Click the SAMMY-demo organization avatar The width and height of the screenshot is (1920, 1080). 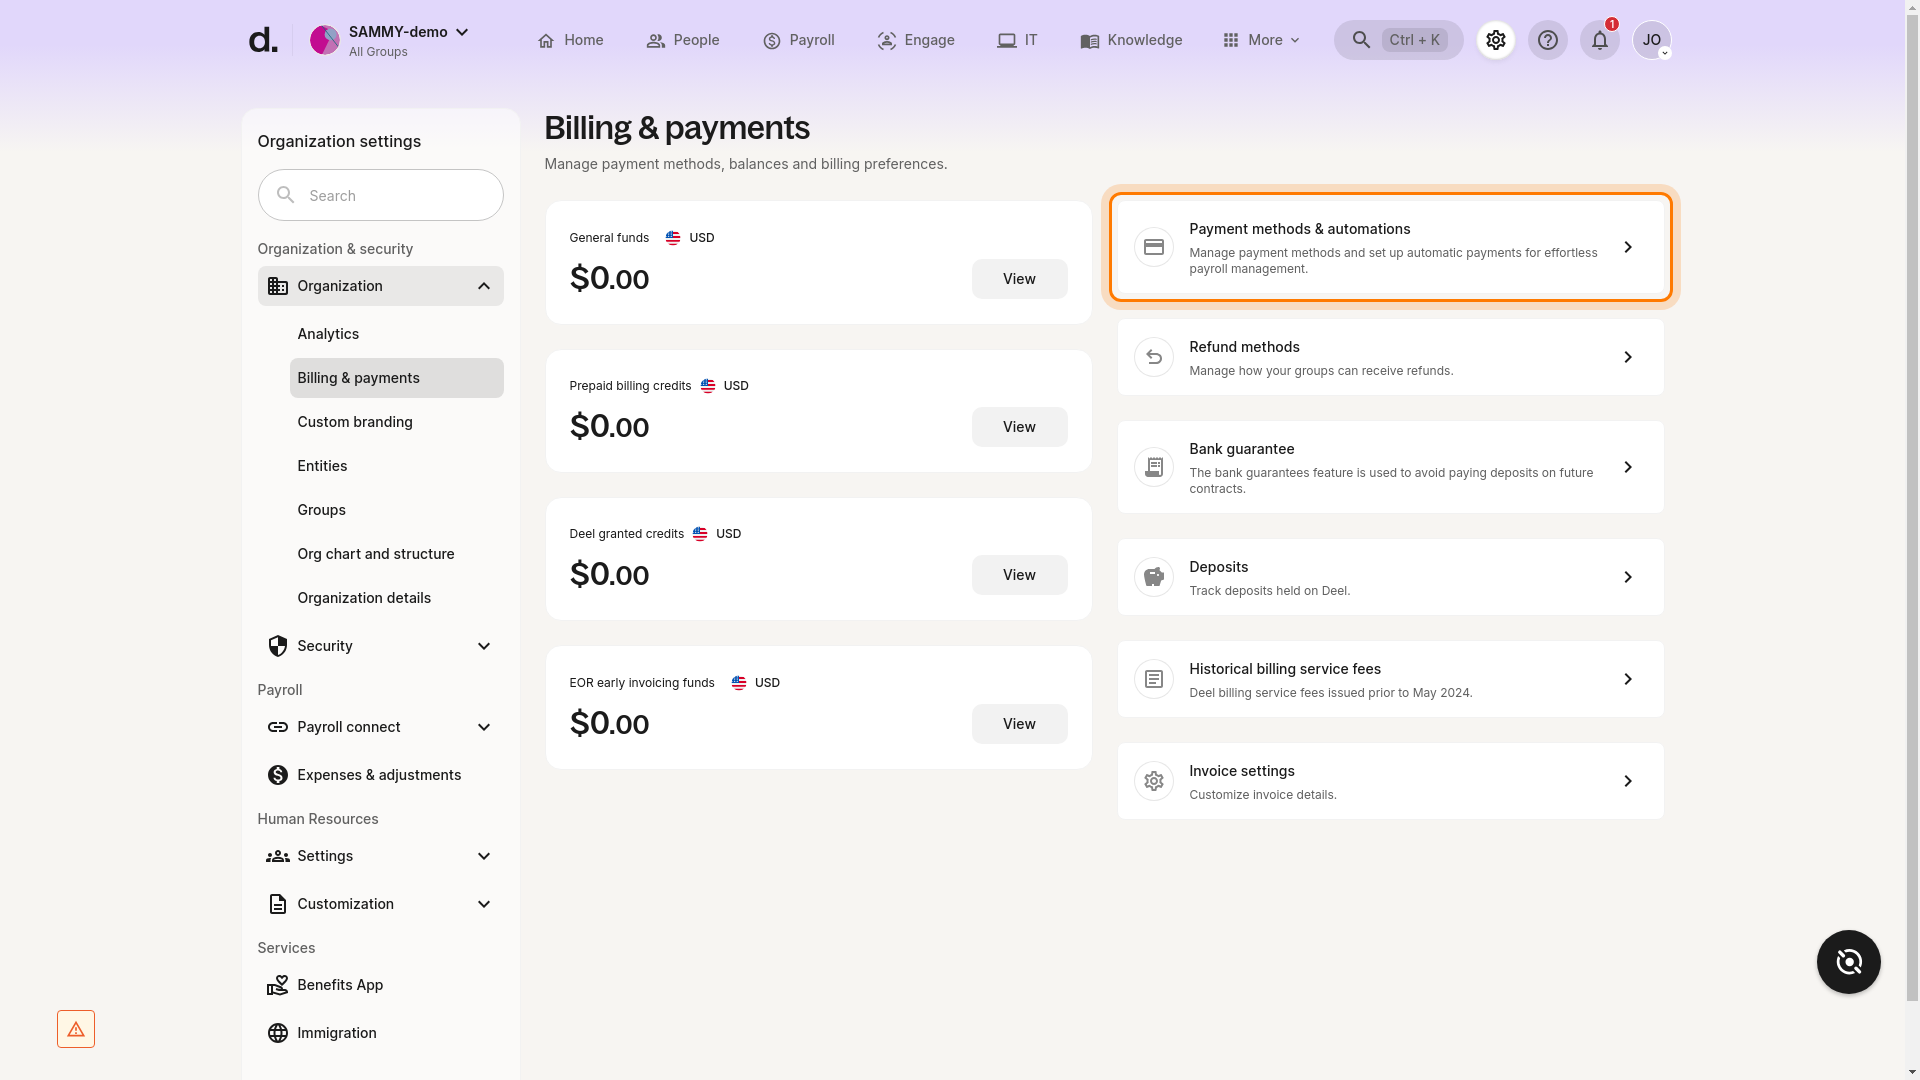(325, 40)
